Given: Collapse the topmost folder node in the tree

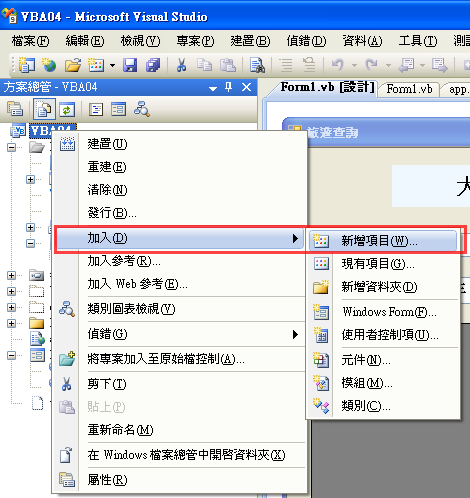Looking at the screenshot, I should [x=11, y=147].
